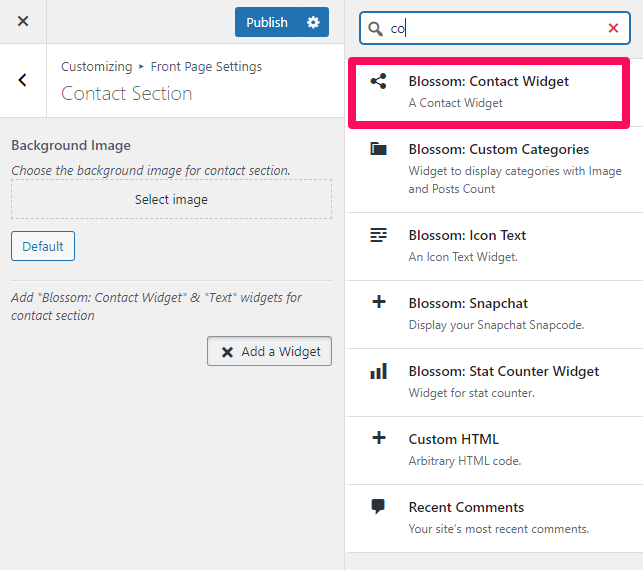643x570 pixels.
Task: Choose Blossom: Custom Categories folder icon
Action: 379,148
